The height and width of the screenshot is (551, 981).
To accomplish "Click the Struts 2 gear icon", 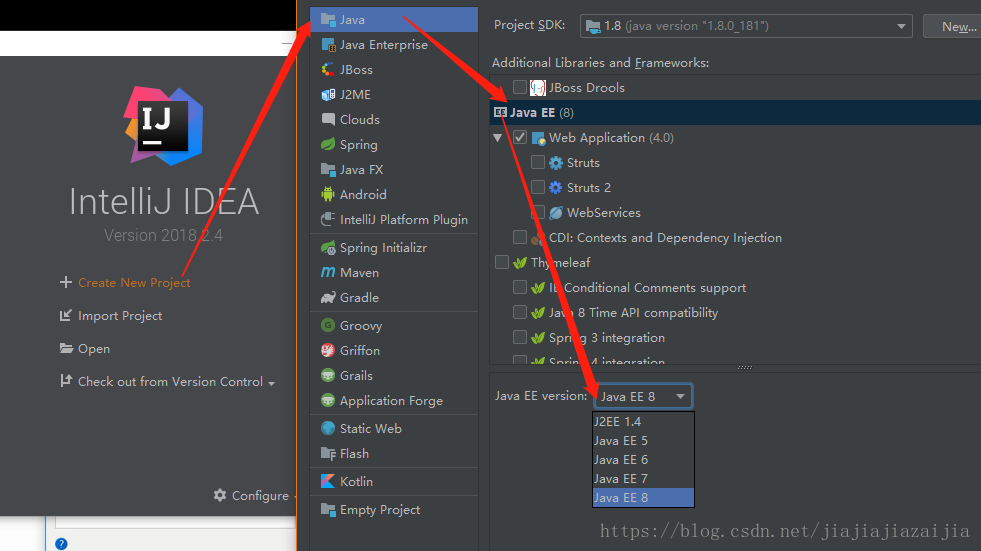I will [556, 188].
